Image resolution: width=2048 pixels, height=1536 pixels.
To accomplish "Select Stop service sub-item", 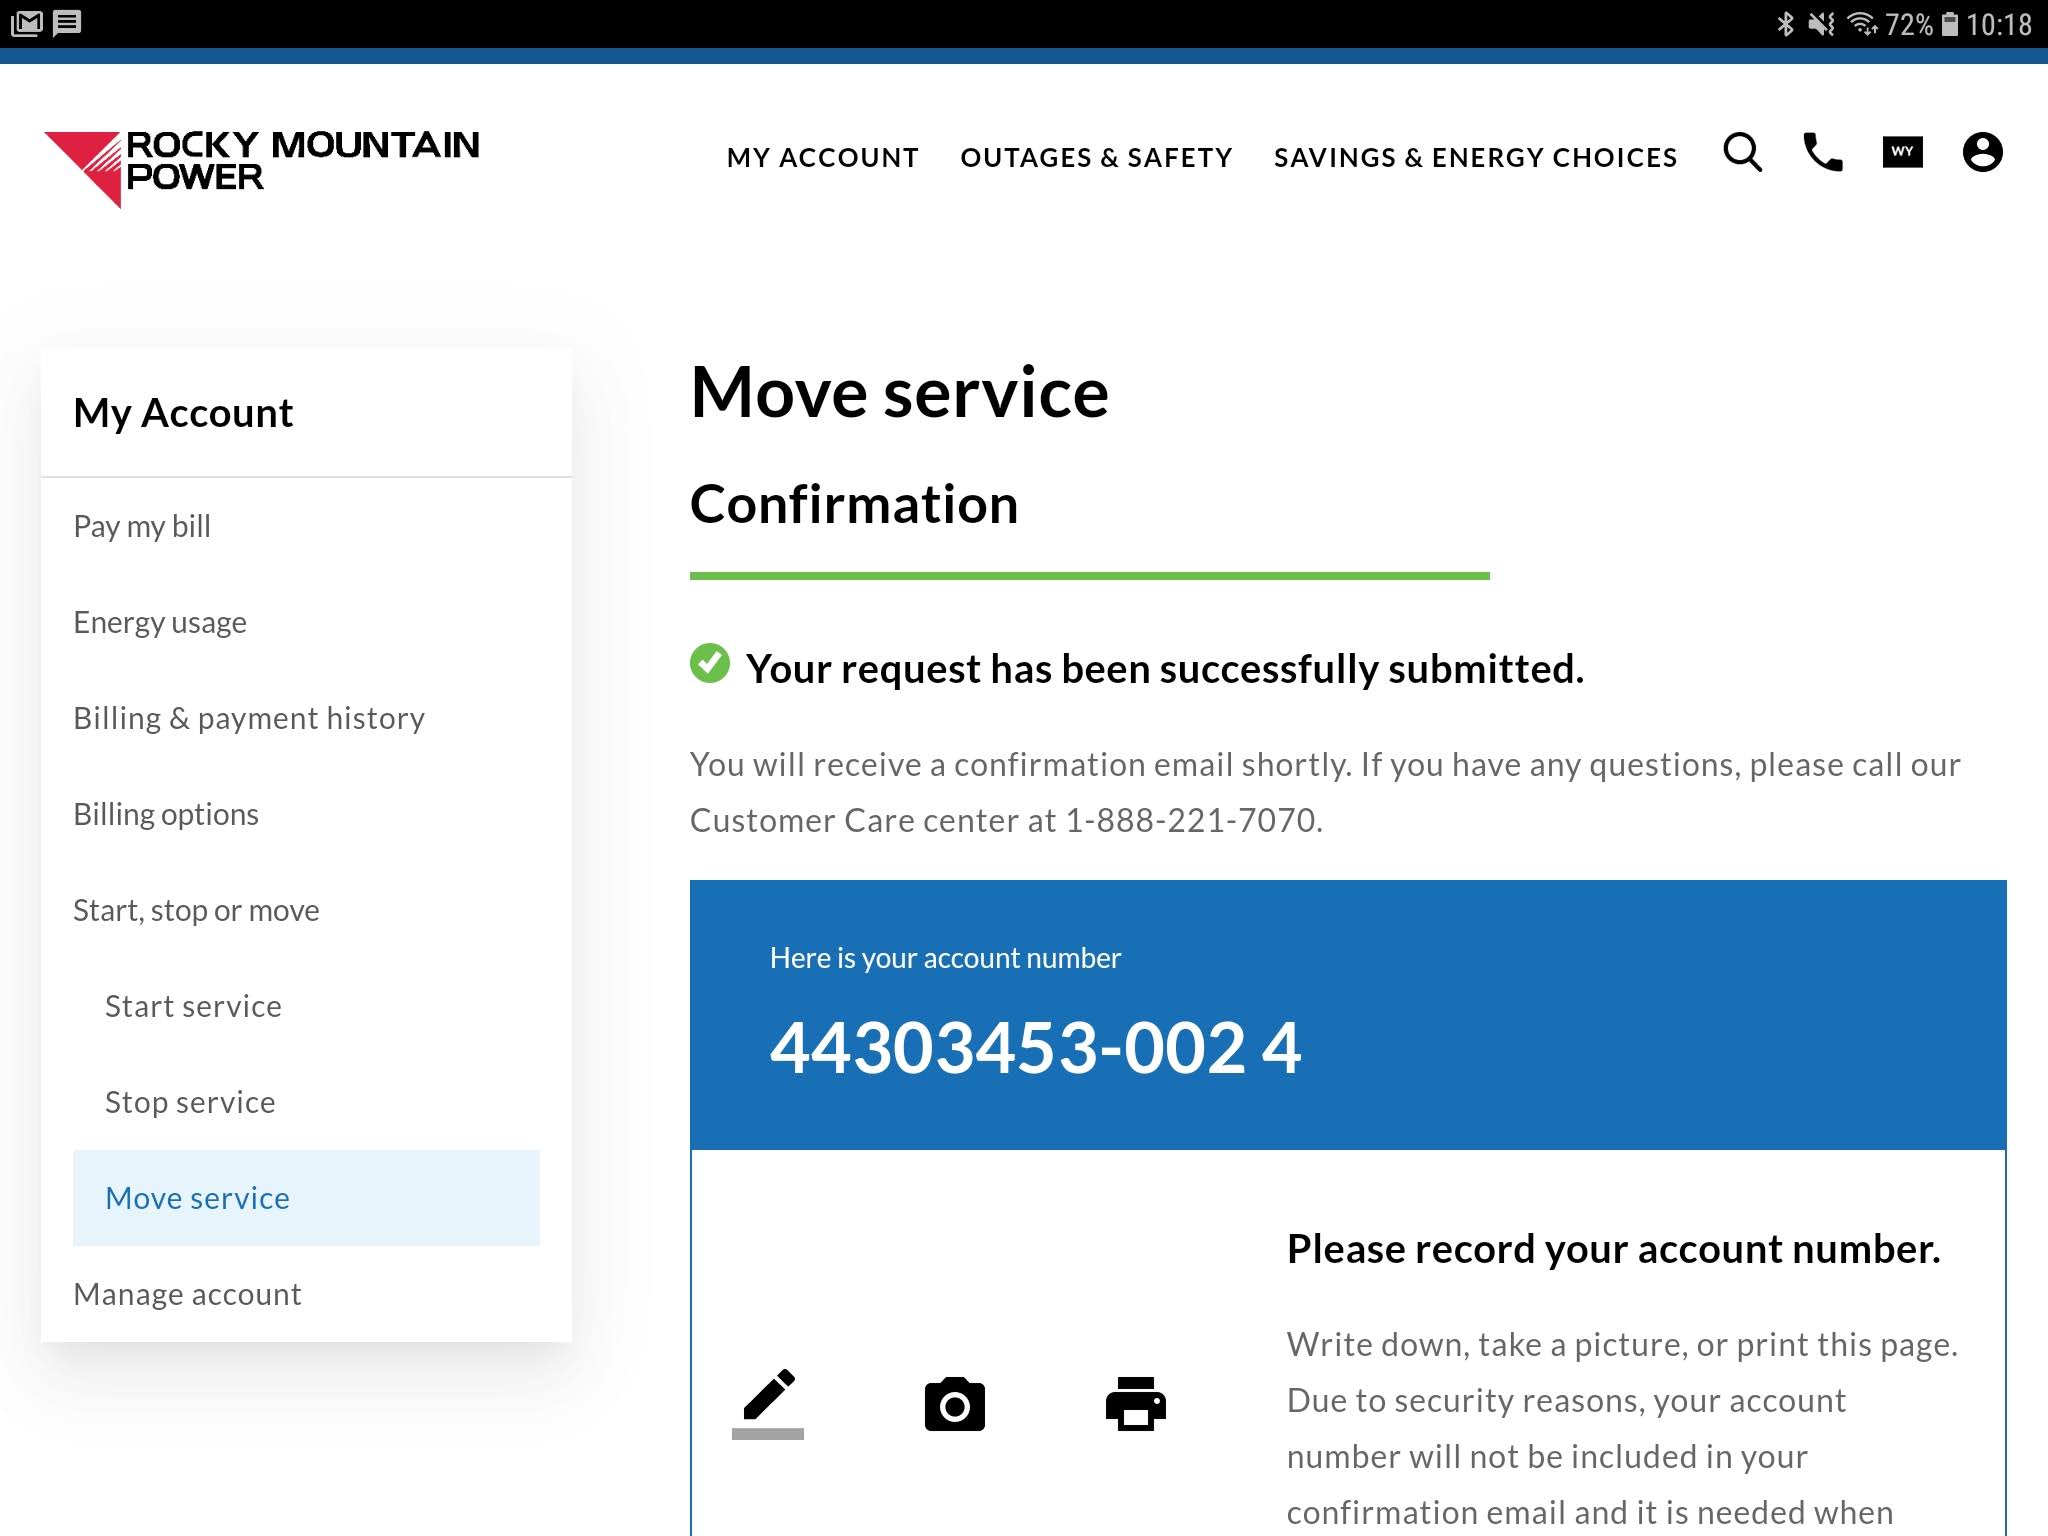I will [190, 1102].
